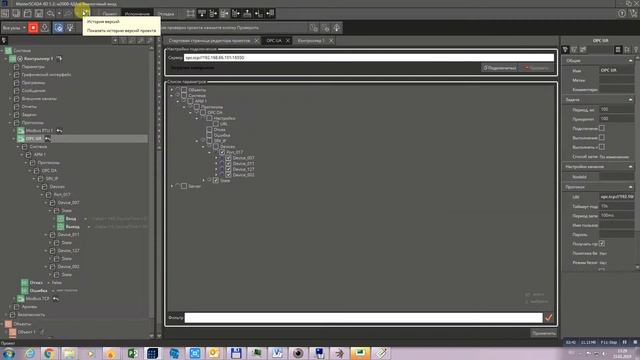Click the Фильтр input field

[x=363, y=317]
